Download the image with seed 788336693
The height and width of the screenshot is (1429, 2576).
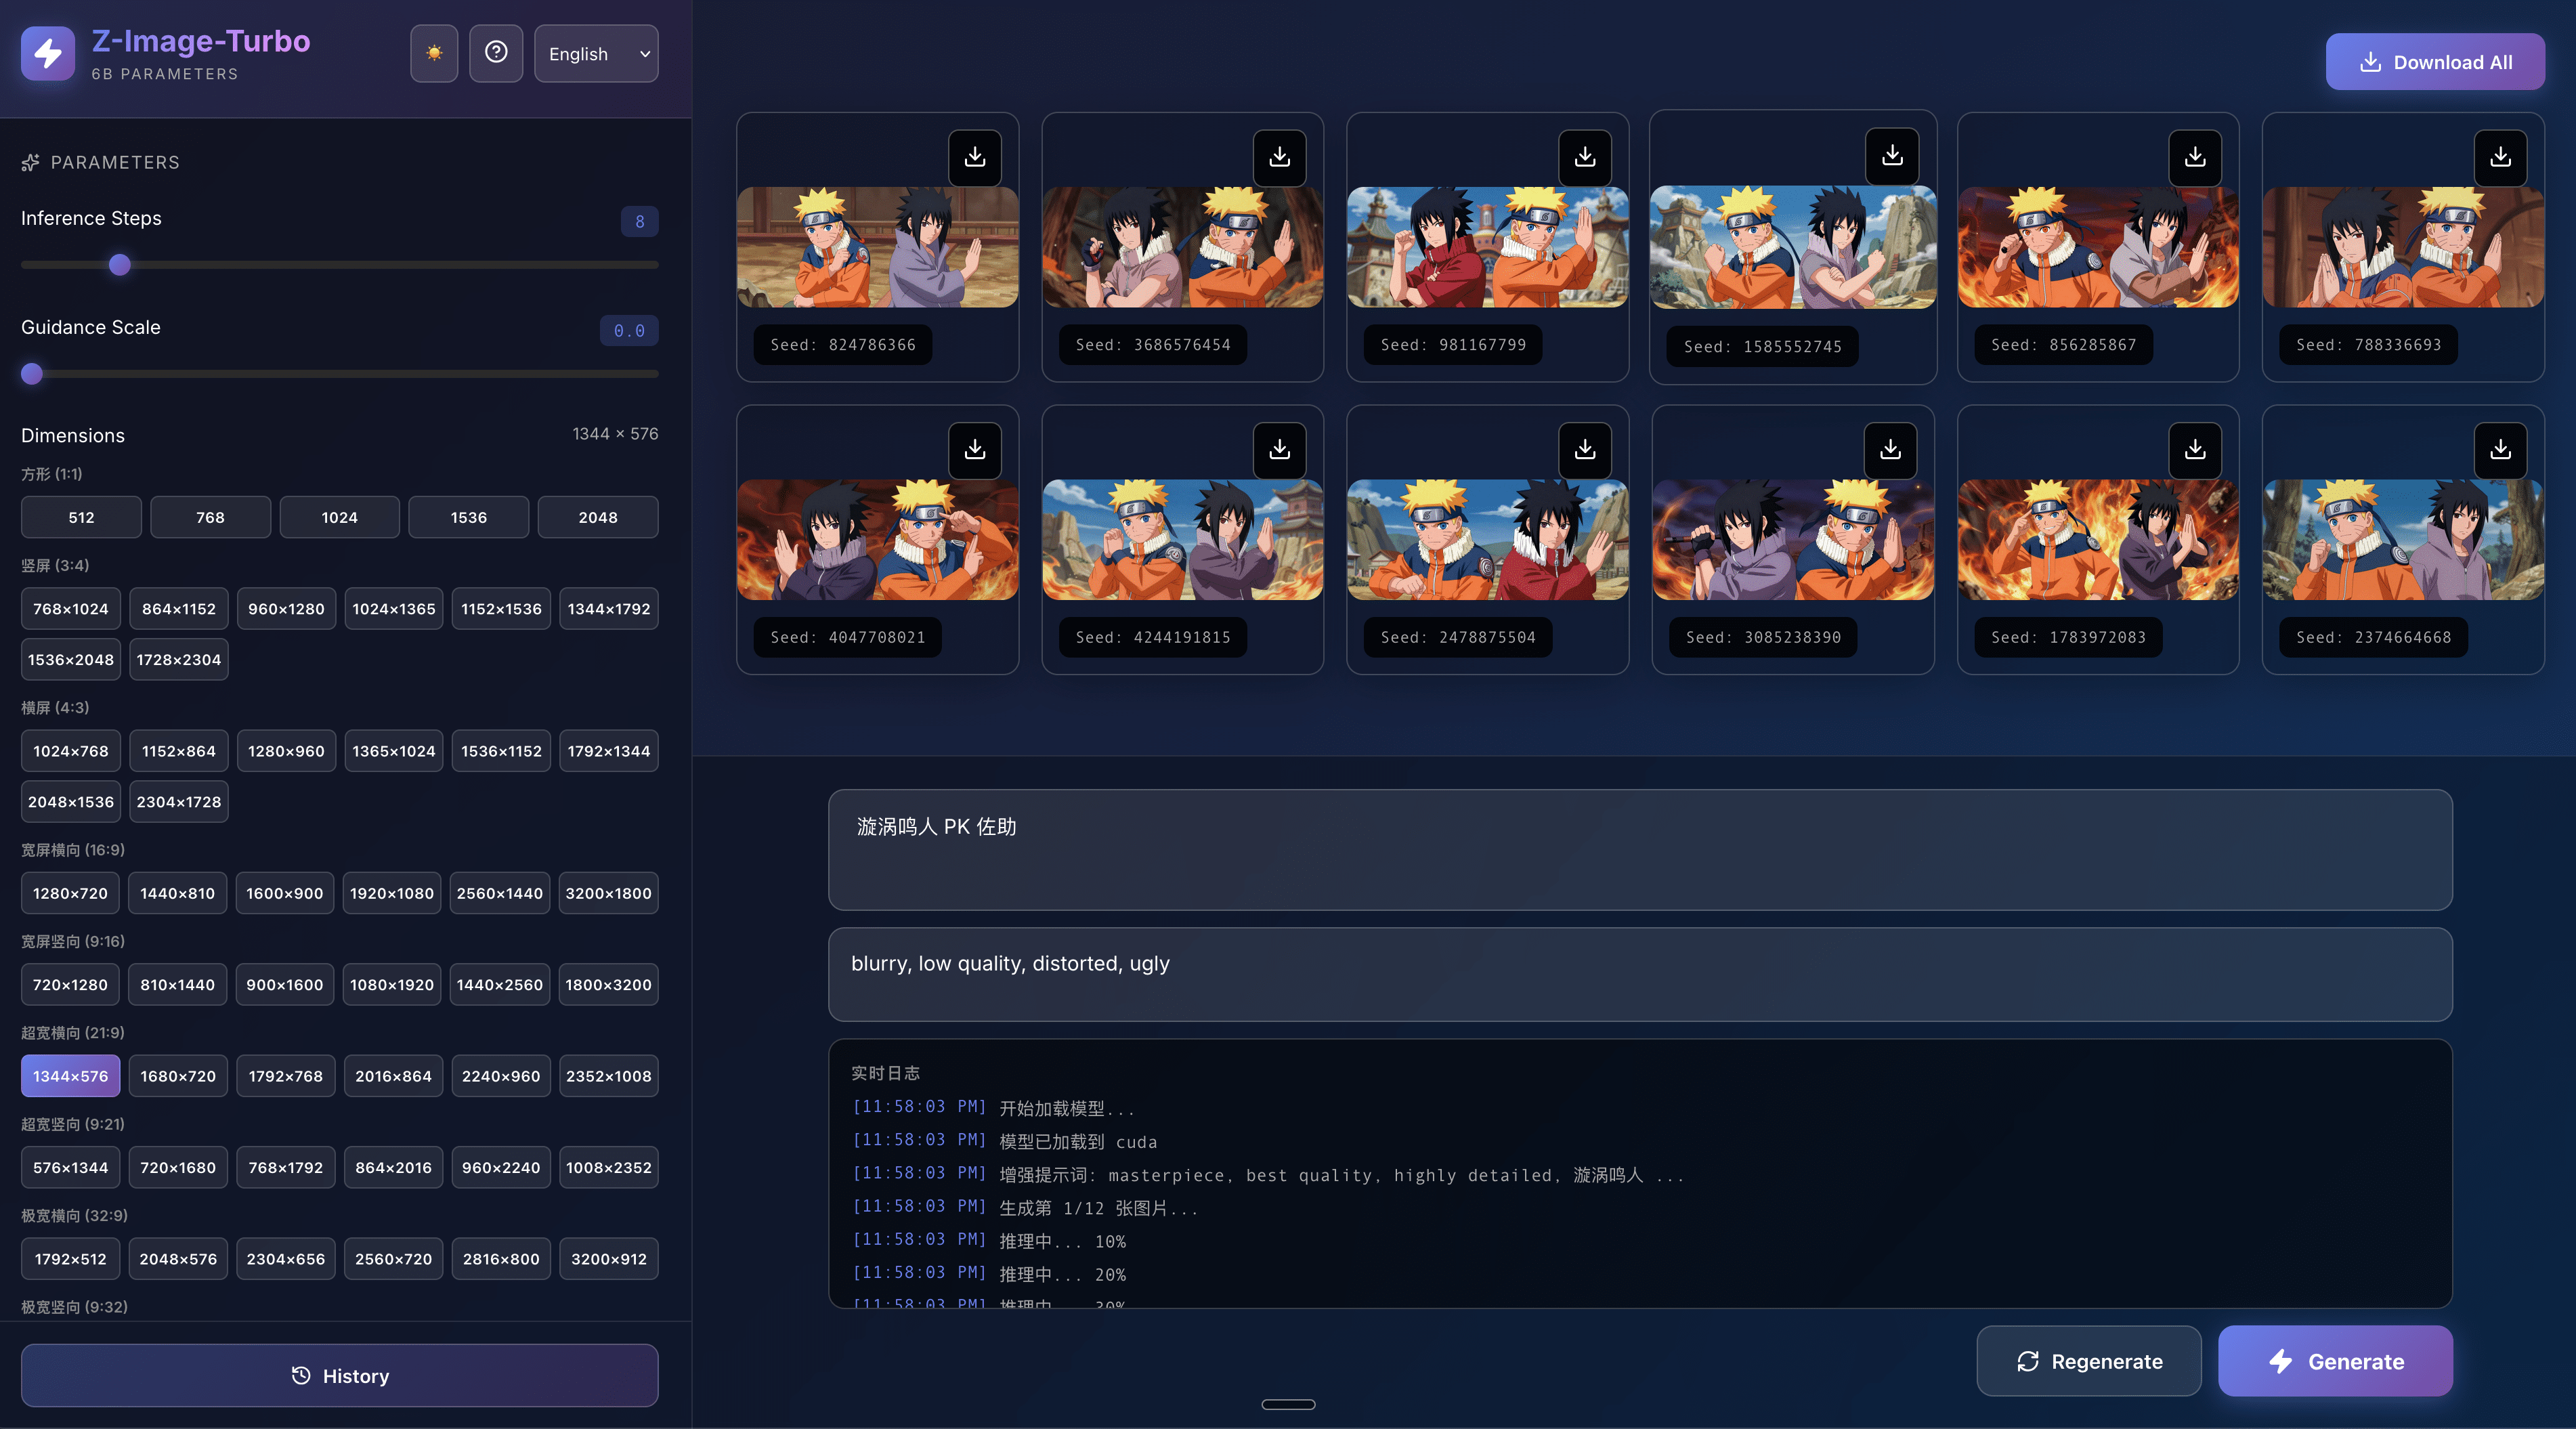tap(2500, 157)
